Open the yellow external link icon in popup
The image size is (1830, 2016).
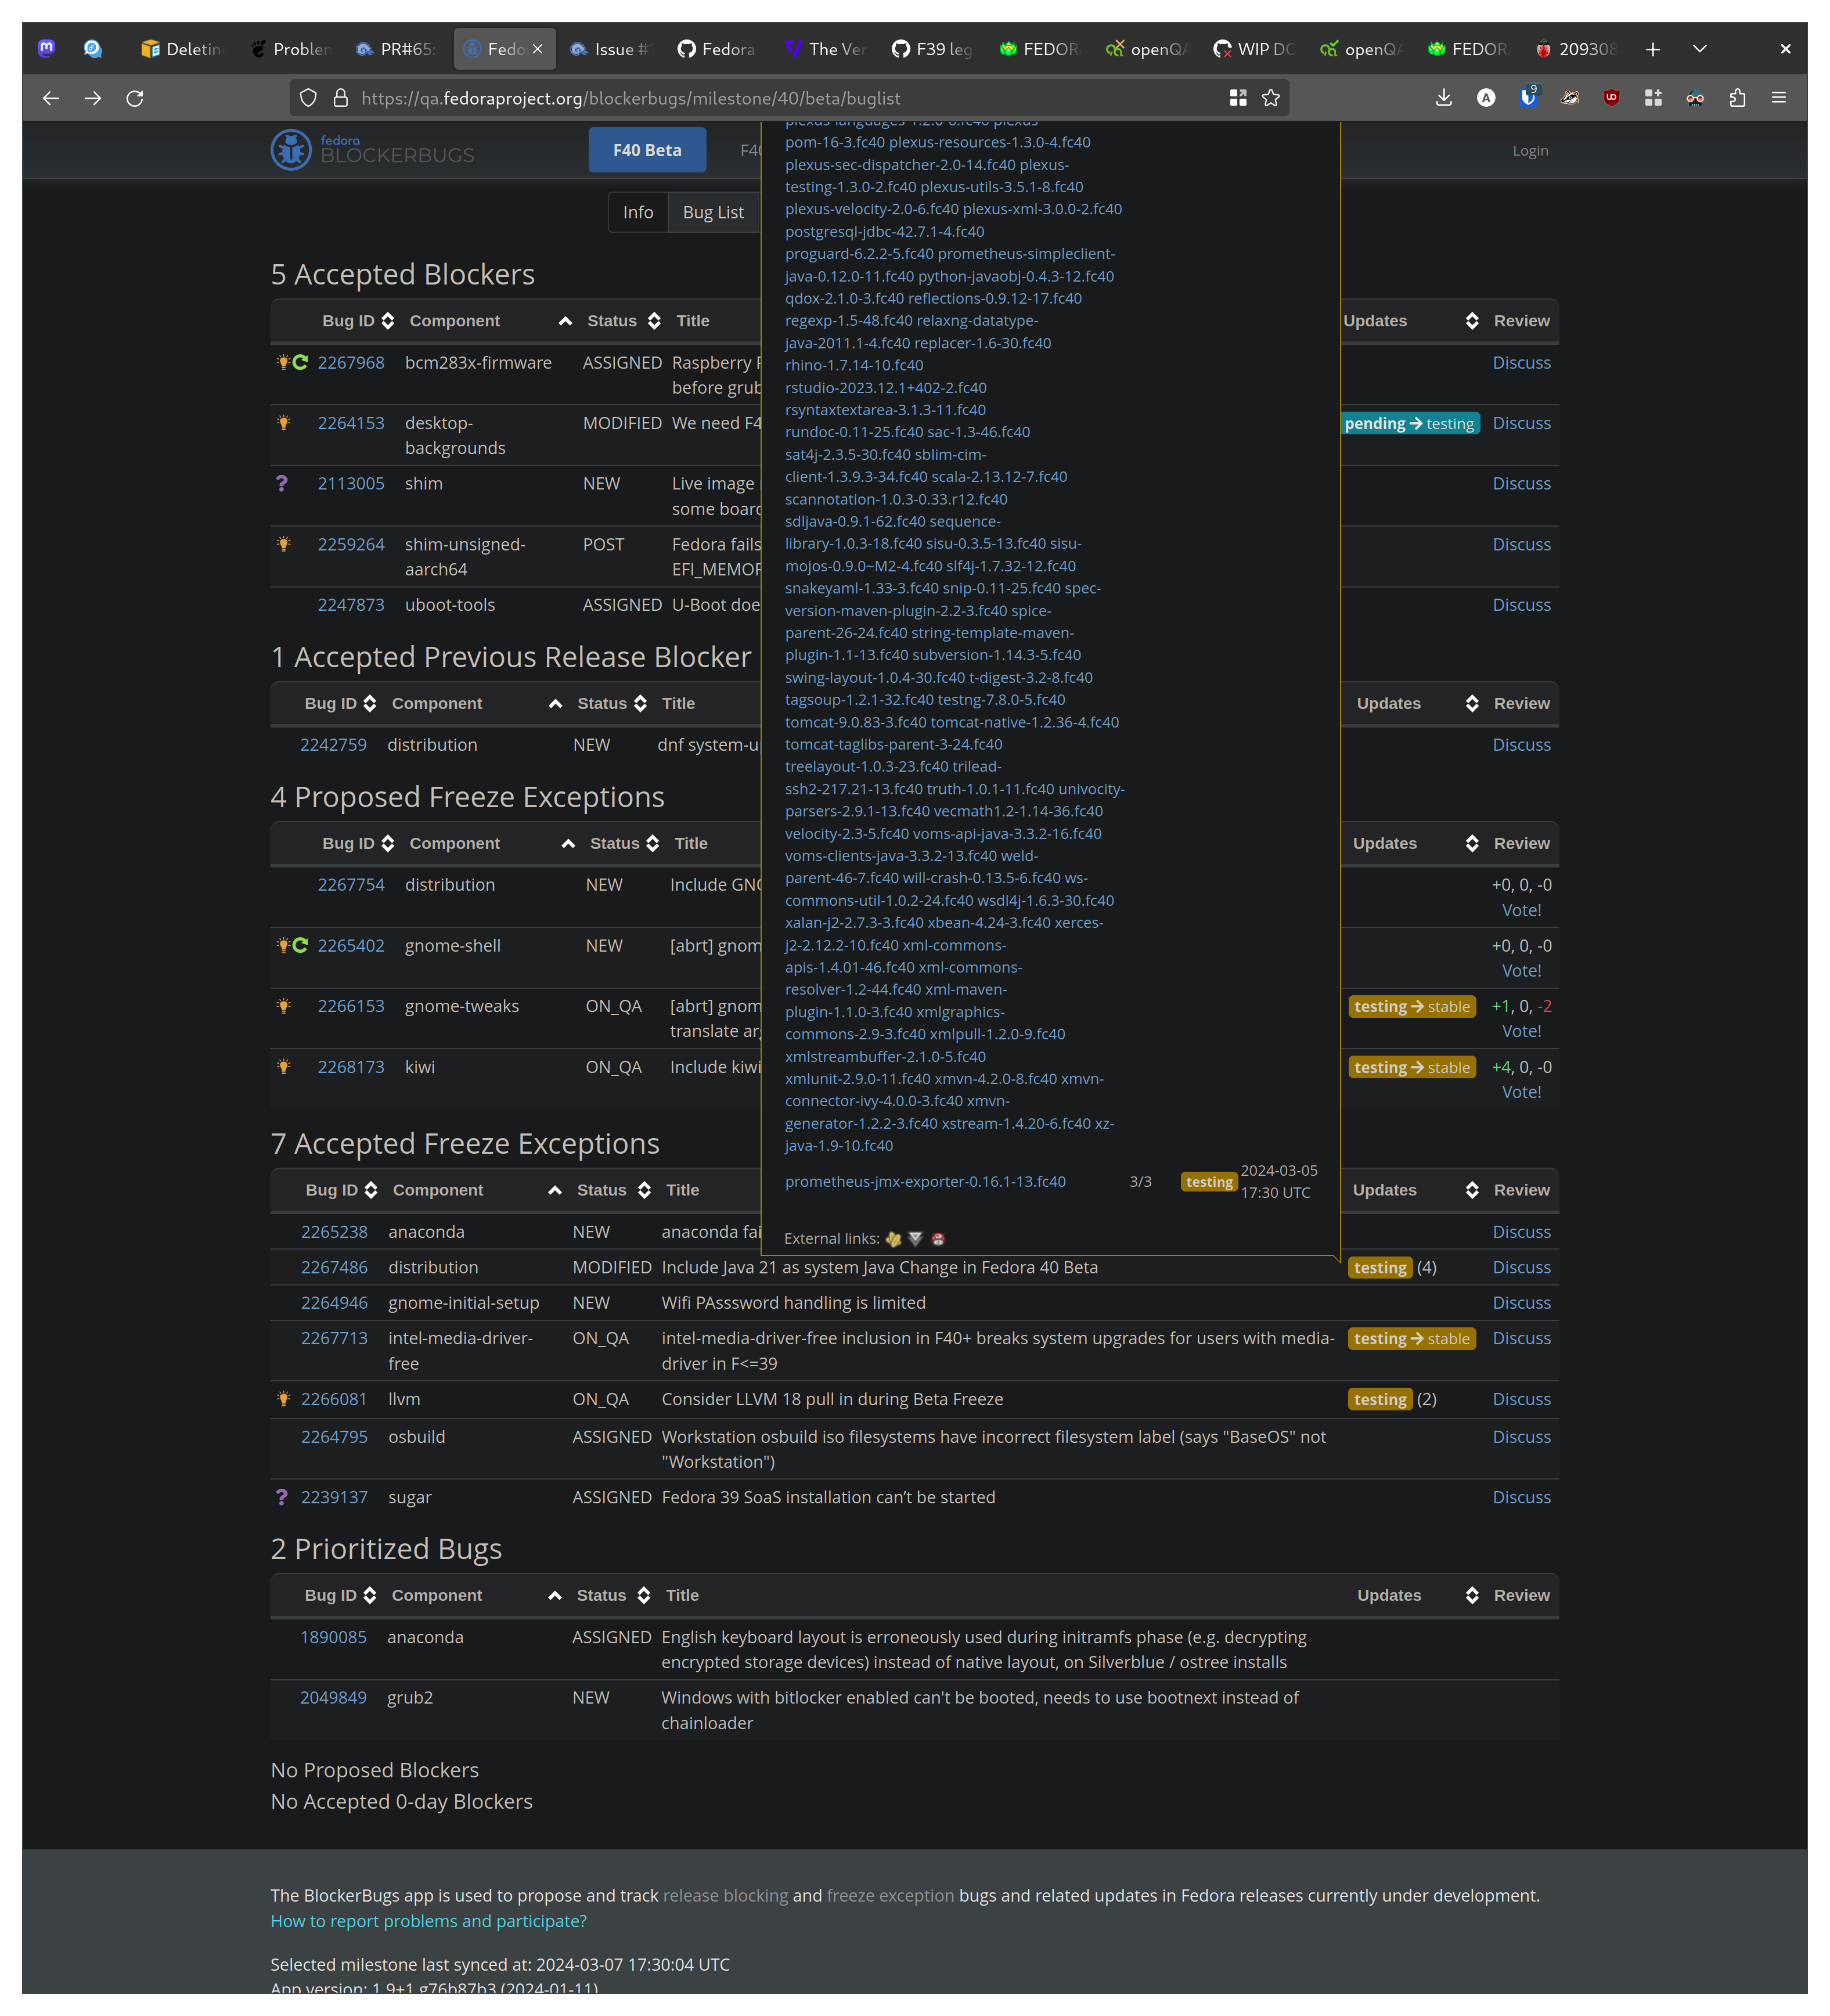click(x=894, y=1239)
